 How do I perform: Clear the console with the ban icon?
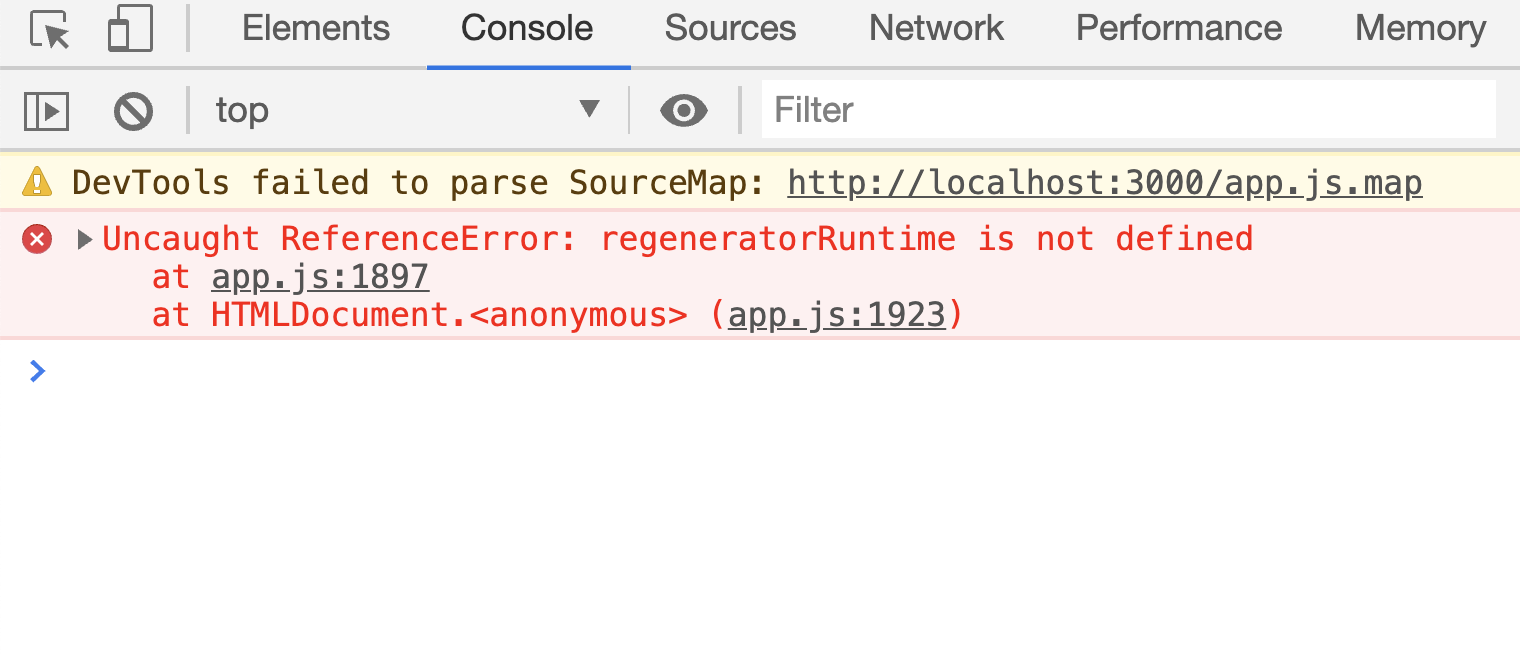point(133,111)
